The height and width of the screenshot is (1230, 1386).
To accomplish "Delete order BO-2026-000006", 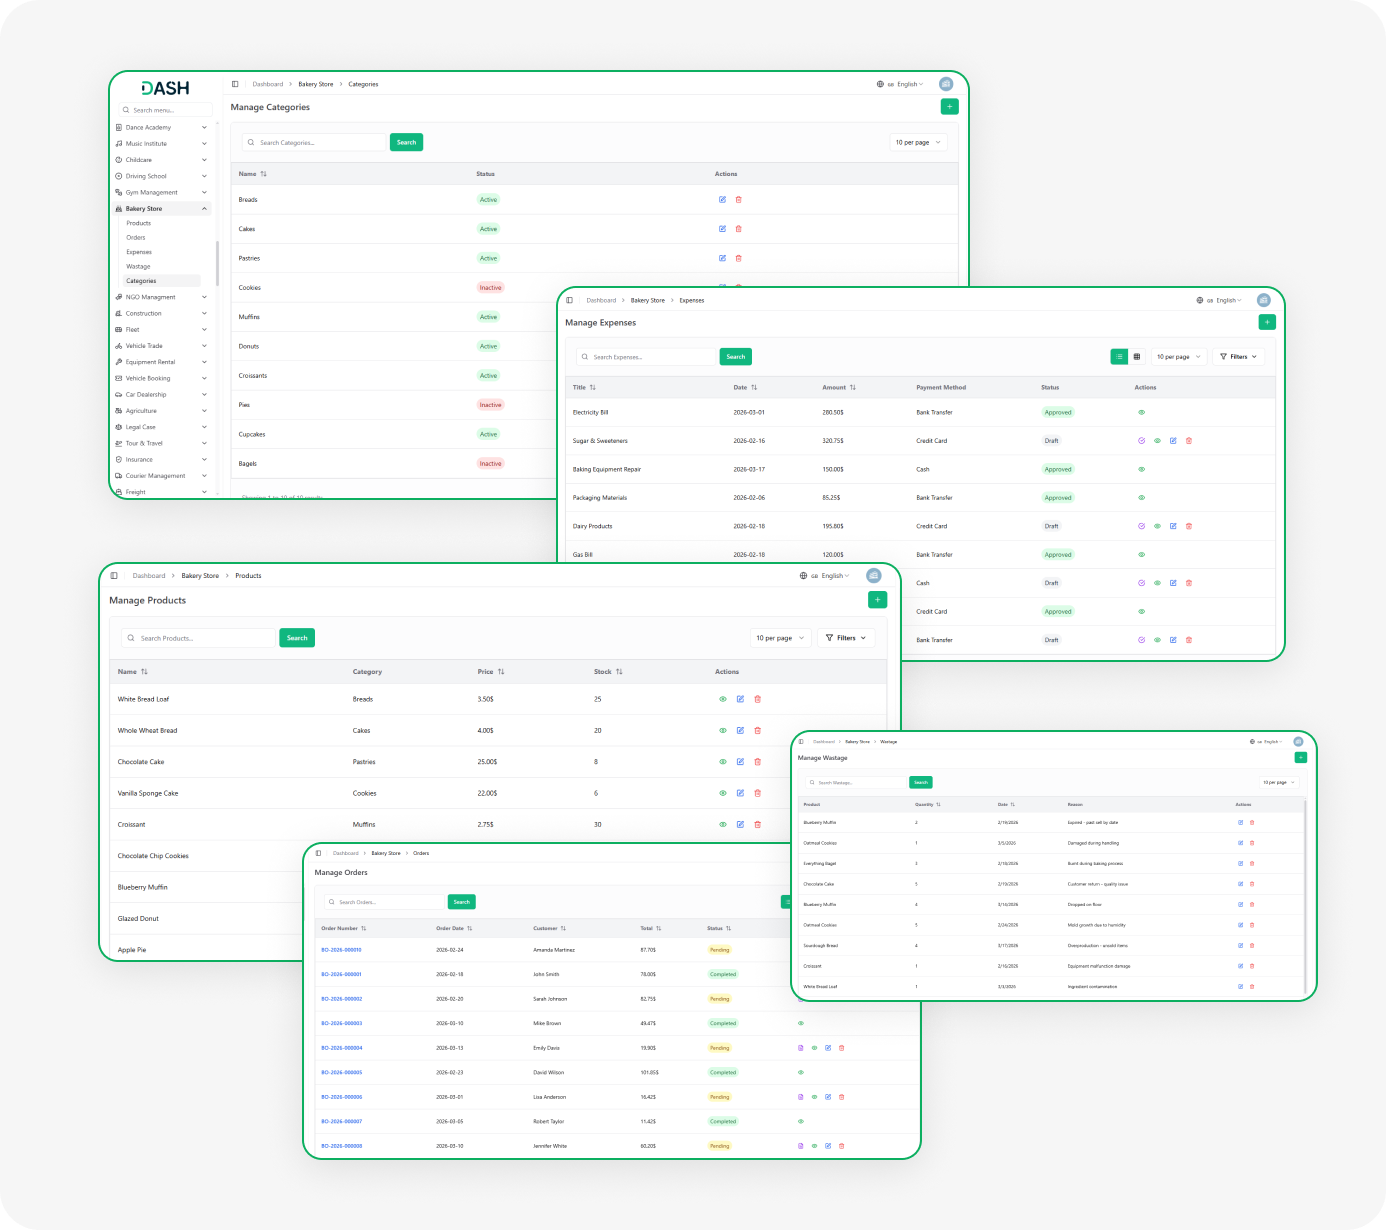I will coord(841,1097).
